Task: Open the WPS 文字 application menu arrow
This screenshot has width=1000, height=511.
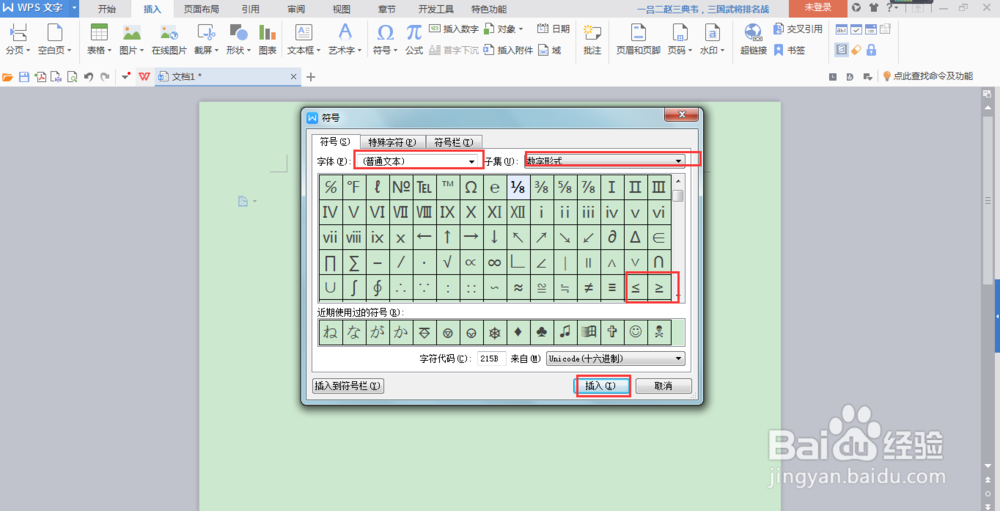Action: 74,8
